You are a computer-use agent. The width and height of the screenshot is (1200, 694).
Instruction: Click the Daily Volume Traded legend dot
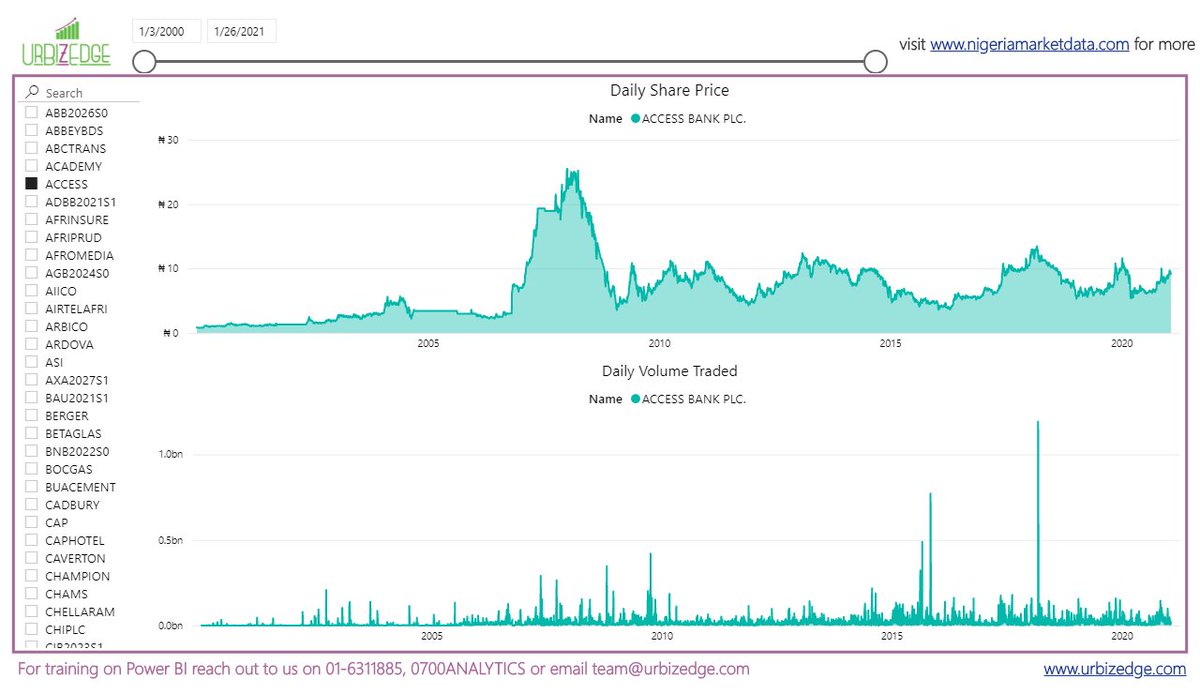(x=635, y=399)
